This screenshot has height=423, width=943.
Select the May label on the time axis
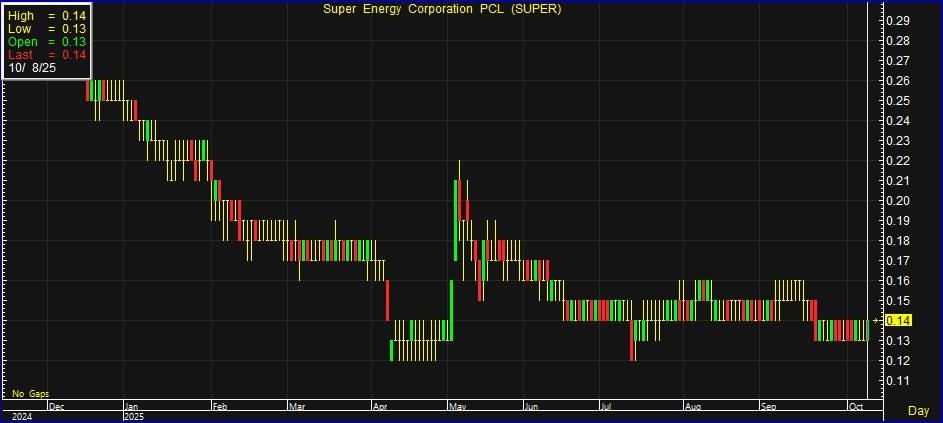[x=457, y=407]
